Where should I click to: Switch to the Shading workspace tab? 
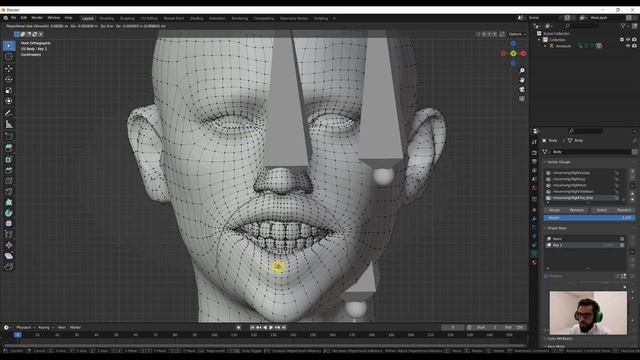[197, 18]
